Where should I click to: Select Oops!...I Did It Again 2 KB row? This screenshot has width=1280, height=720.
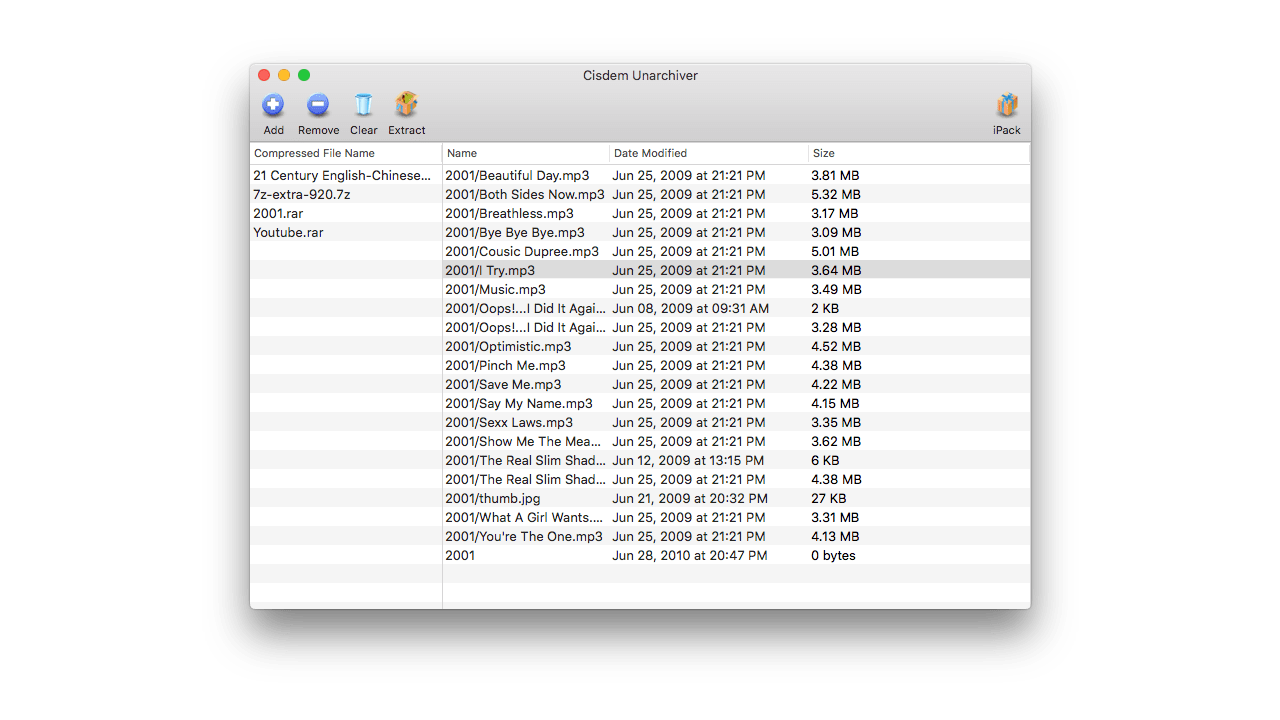click(736, 308)
